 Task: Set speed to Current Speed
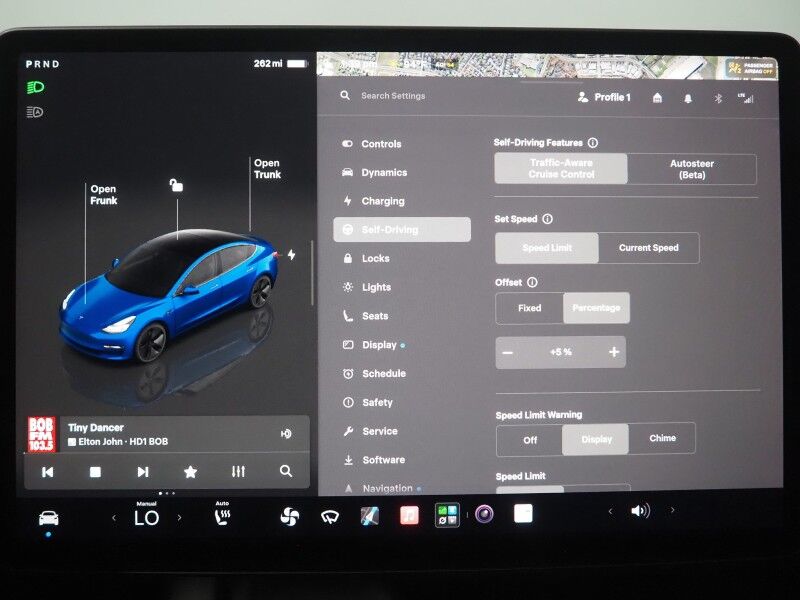tap(648, 248)
